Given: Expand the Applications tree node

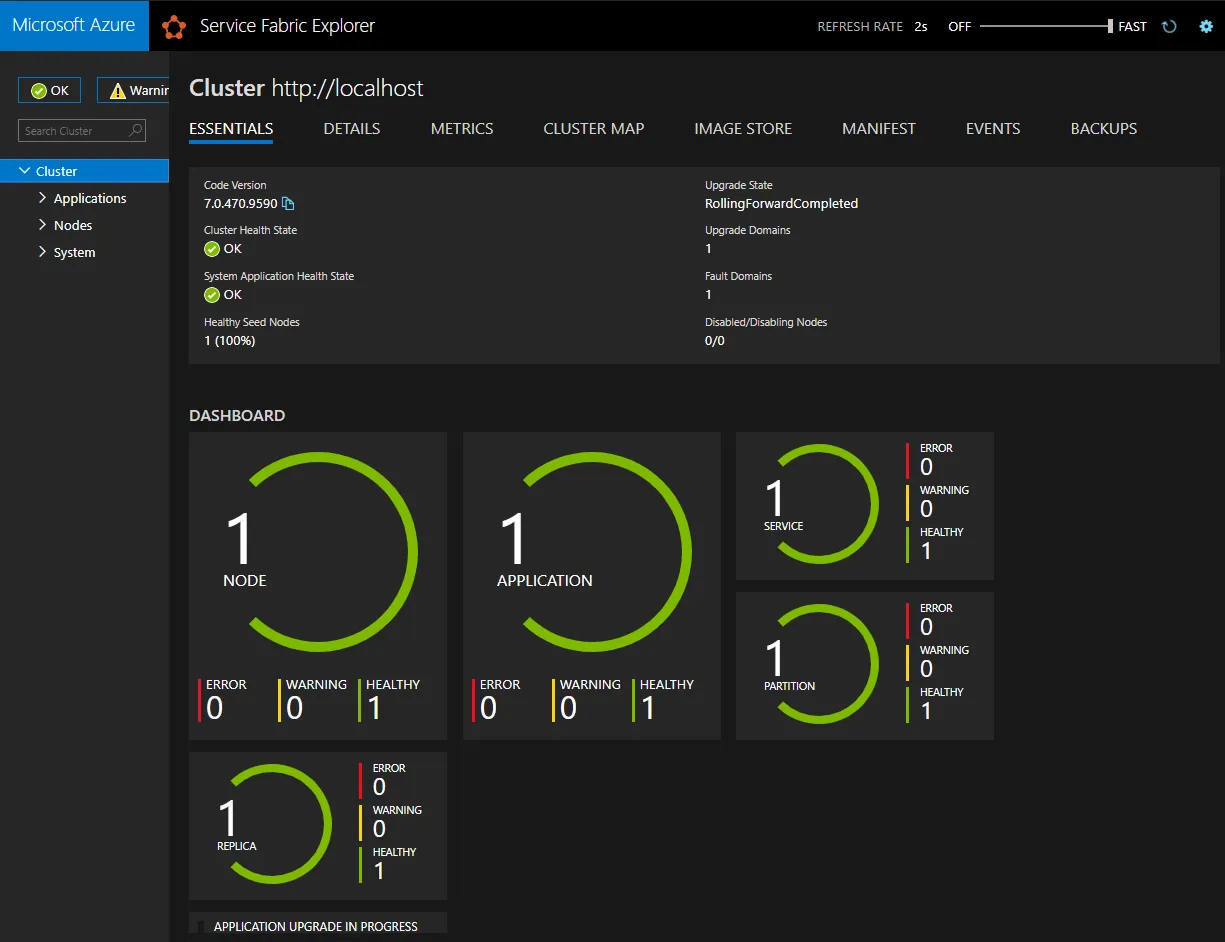Looking at the screenshot, I should pos(43,198).
